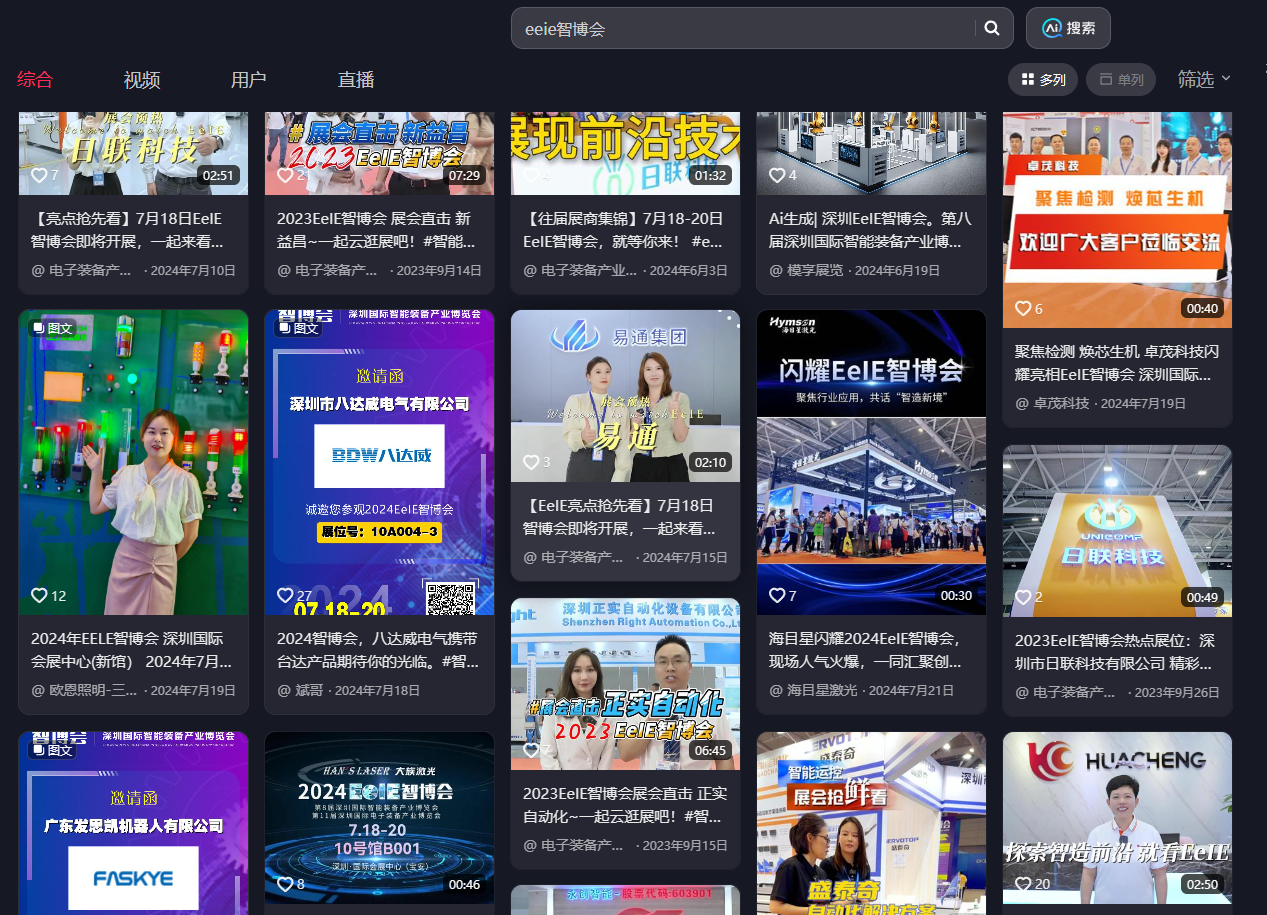Viewport: 1267px width, 915px height.
Task: Open the title 【EeIE亮点抢先看】7月18日
Action: coord(619,516)
